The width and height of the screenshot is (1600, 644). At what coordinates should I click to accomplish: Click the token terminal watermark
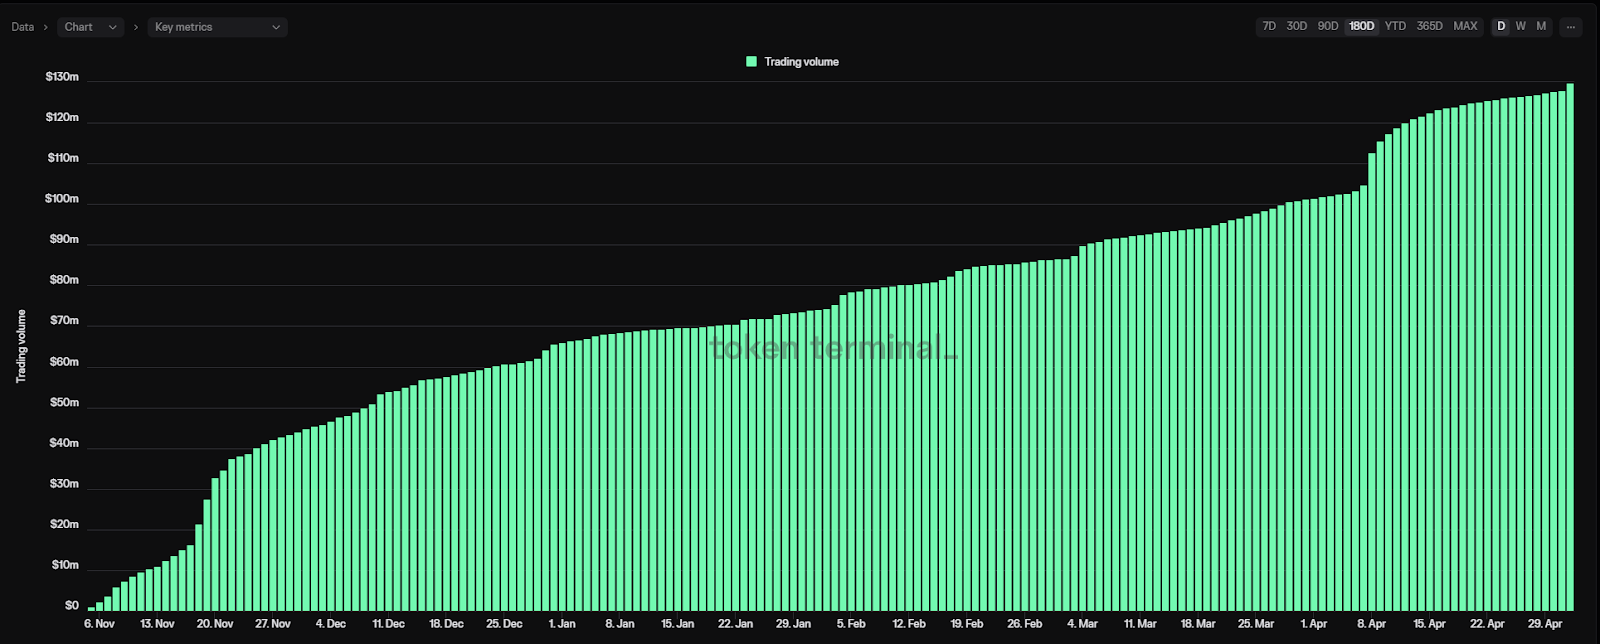tap(833, 348)
